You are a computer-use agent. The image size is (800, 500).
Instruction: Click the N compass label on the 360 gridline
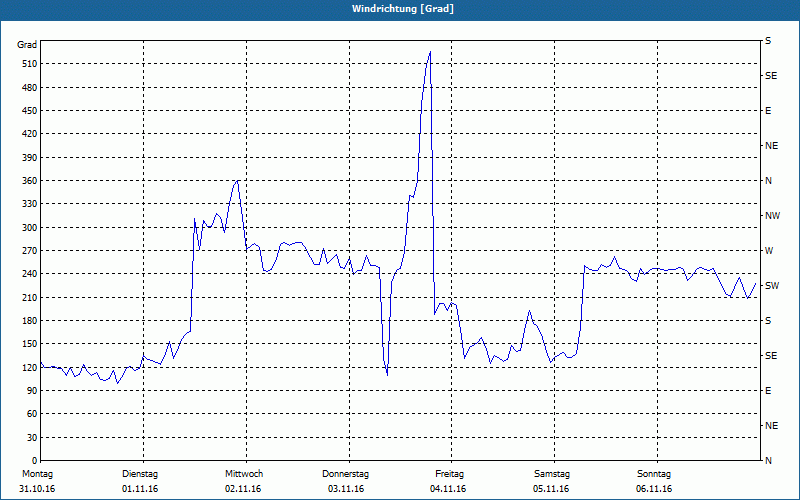769,181
